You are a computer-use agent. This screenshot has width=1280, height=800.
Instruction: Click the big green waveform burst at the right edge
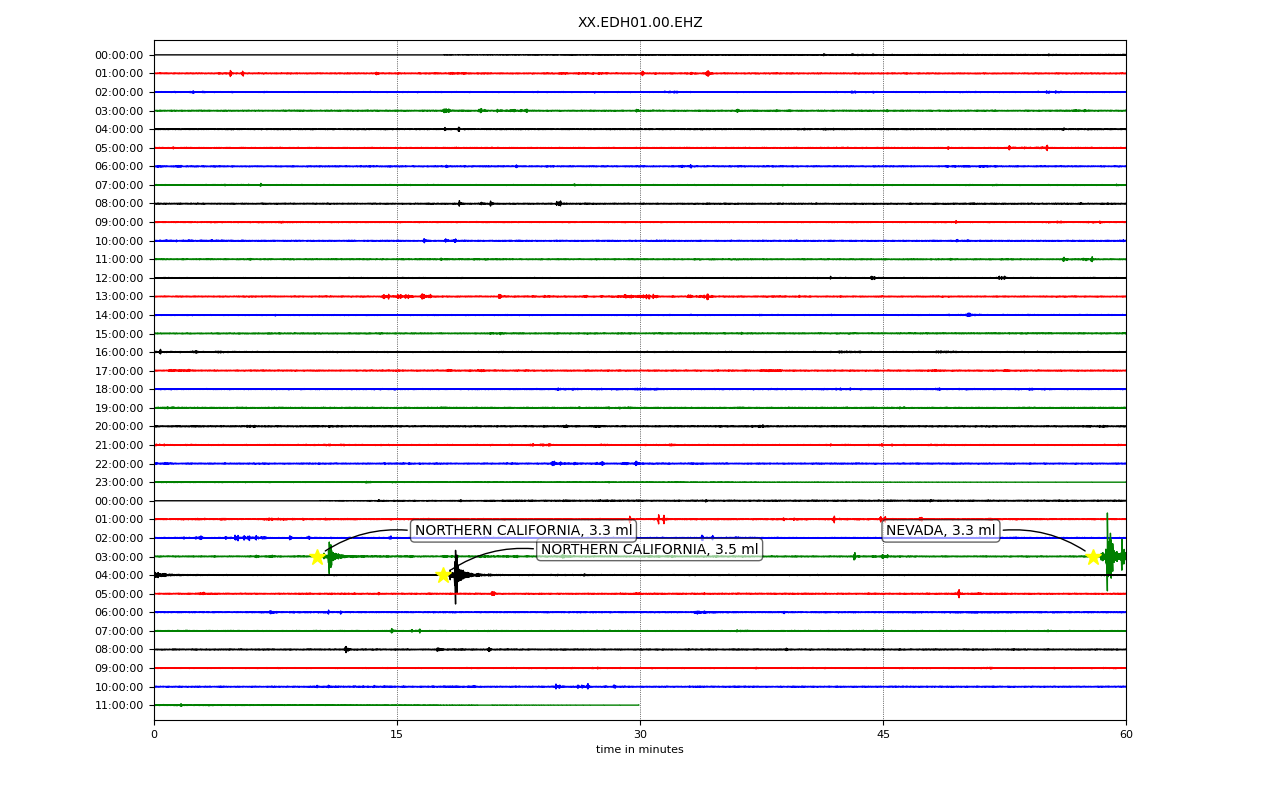coord(1110,554)
